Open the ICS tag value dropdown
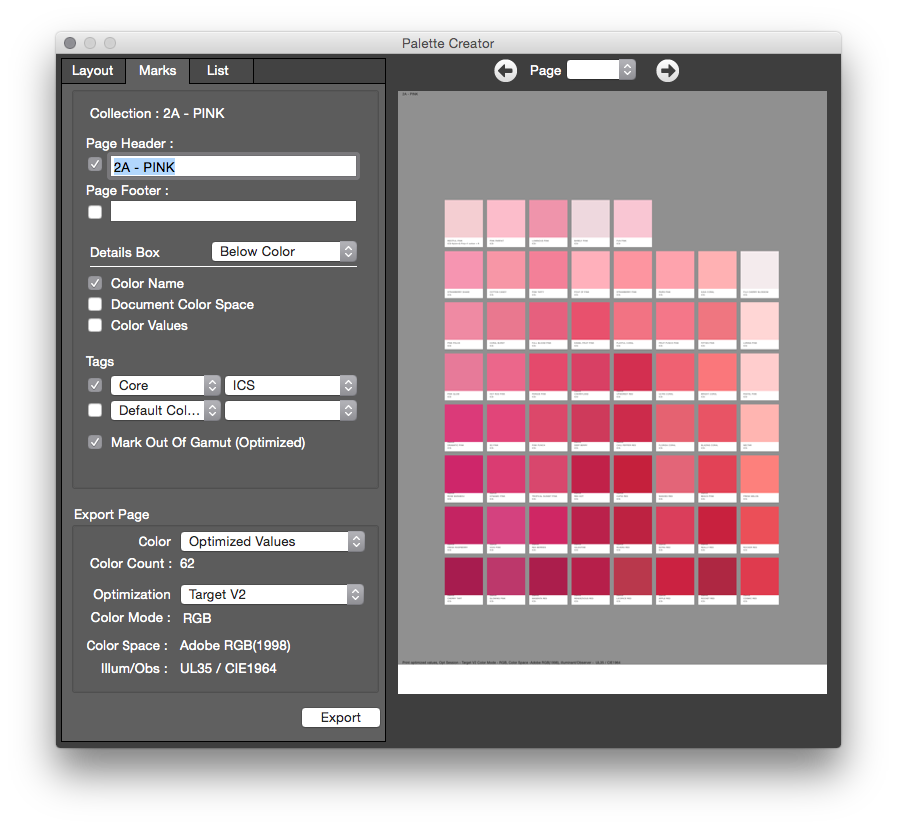This screenshot has height=828, width=897. pos(291,386)
